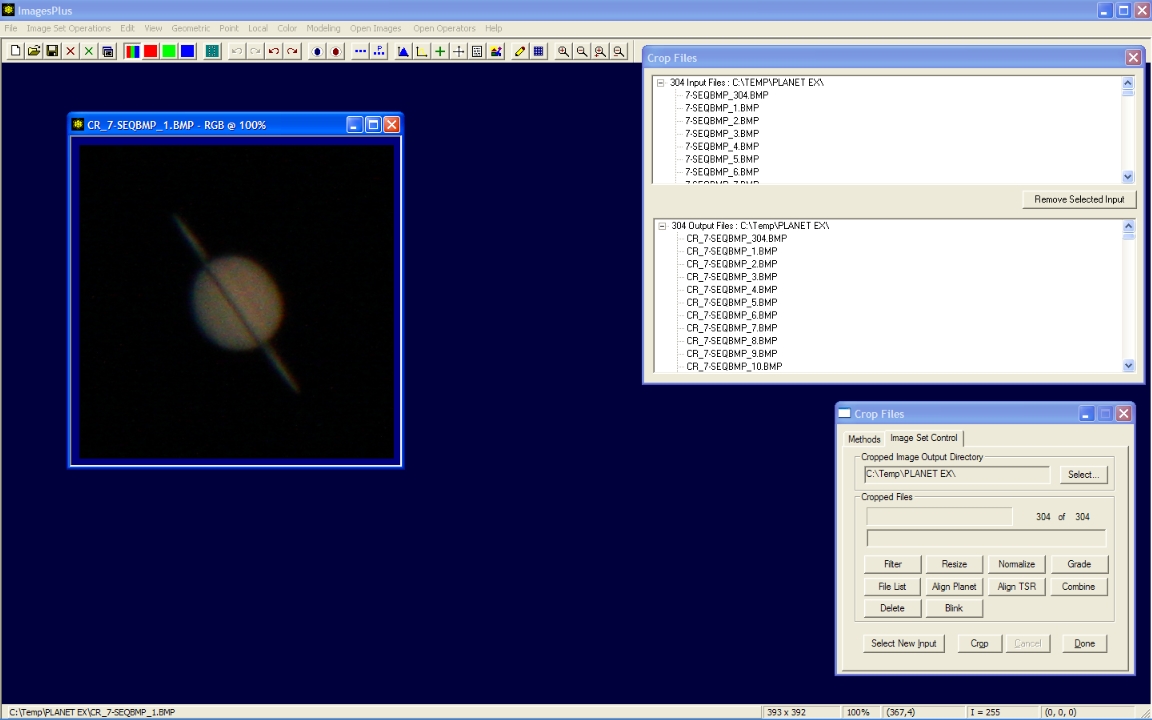Viewport: 1152px width, 720px height.
Task: Click the New file toolbar icon
Action: click(15, 51)
